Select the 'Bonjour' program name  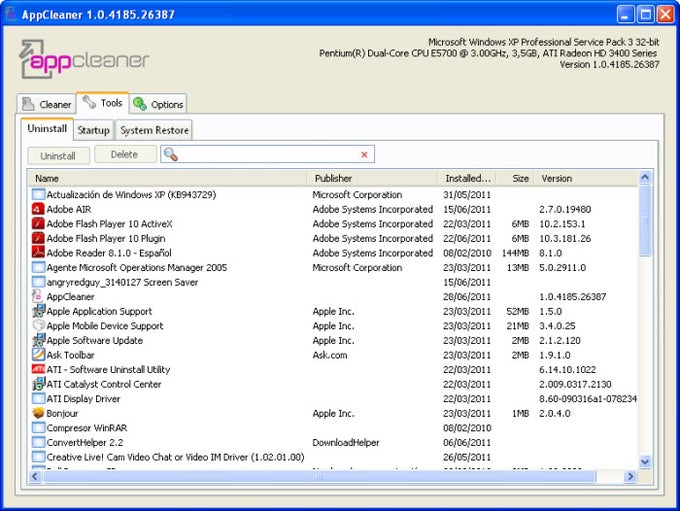(62, 413)
